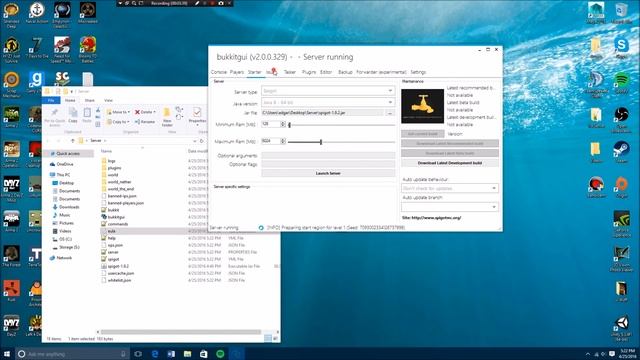Image resolution: width=640 pixels, height=360 pixels.
Task: Click the Maximum Ram stepper arrows
Action: pos(283,141)
